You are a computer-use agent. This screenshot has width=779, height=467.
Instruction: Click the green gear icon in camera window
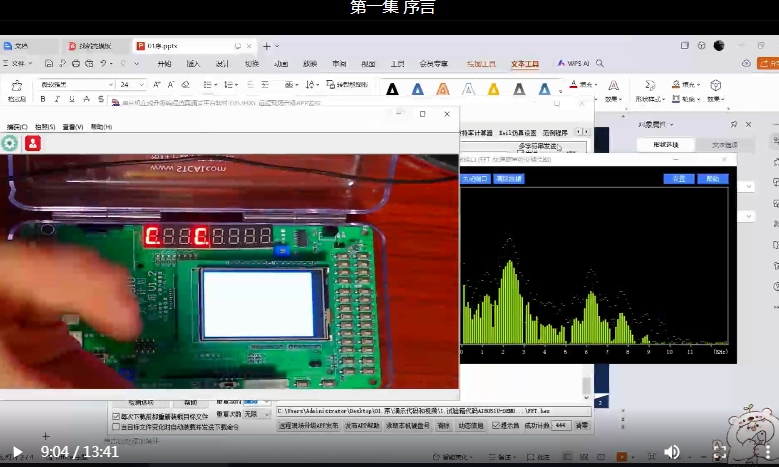coord(10,144)
